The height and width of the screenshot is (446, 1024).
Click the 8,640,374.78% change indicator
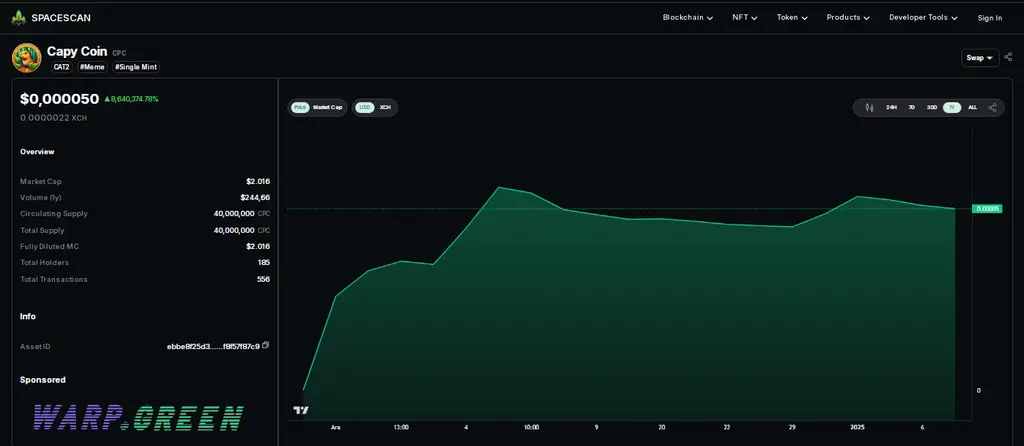click(x=131, y=99)
